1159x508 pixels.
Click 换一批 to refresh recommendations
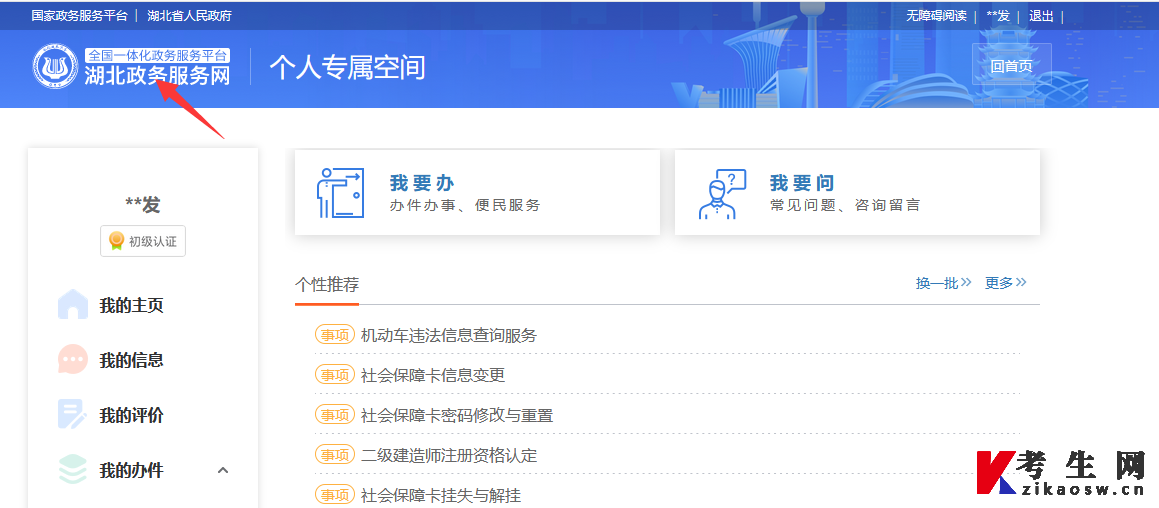(x=943, y=283)
